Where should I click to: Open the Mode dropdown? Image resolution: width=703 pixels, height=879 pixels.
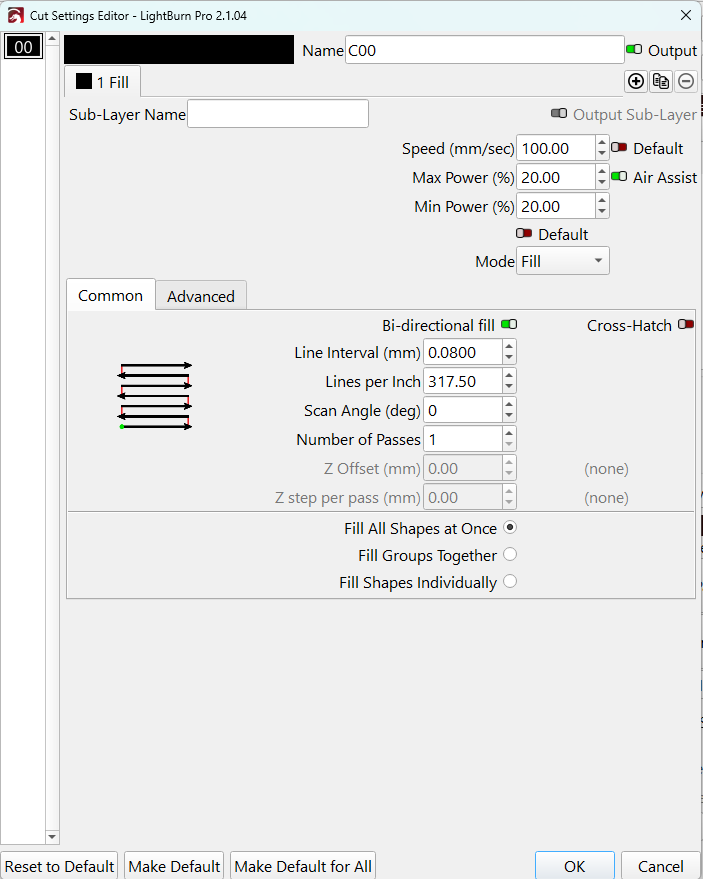click(x=562, y=261)
